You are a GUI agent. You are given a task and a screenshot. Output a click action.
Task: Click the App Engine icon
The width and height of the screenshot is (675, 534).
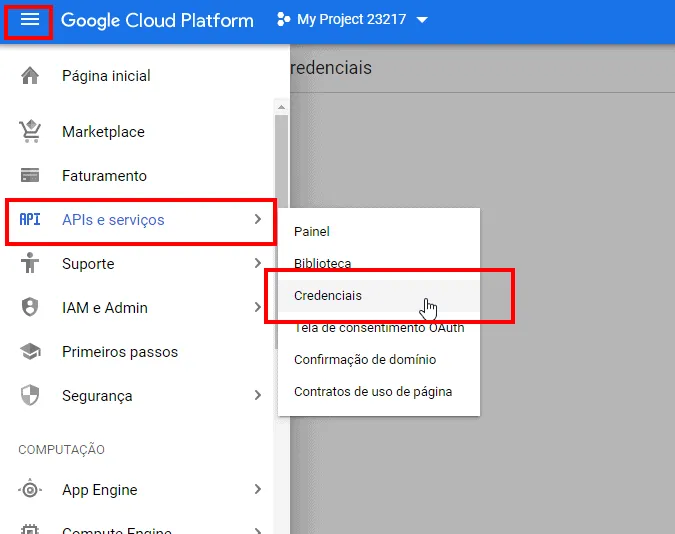30,490
